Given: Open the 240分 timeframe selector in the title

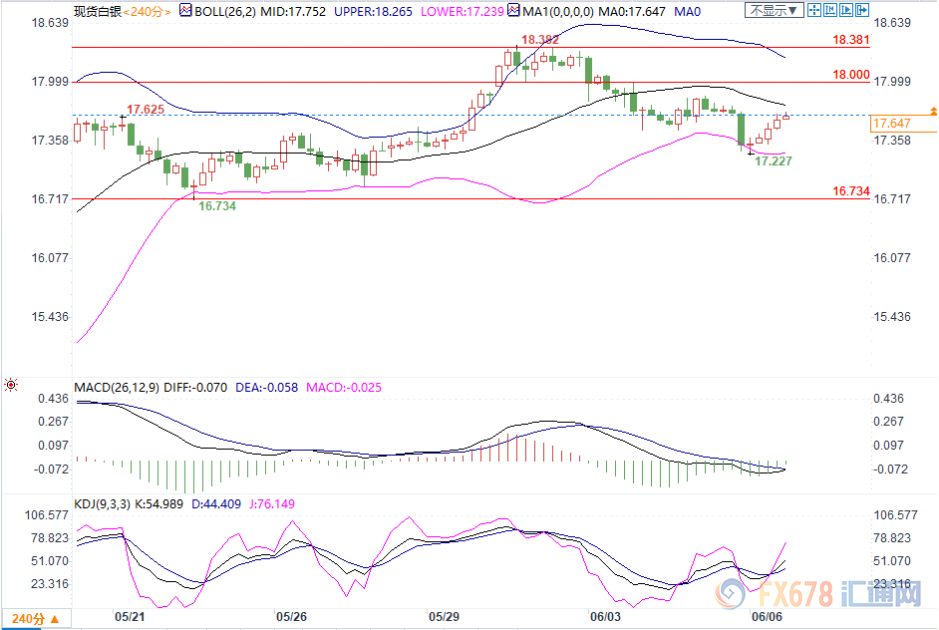Looking at the screenshot, I should [147, 11].
